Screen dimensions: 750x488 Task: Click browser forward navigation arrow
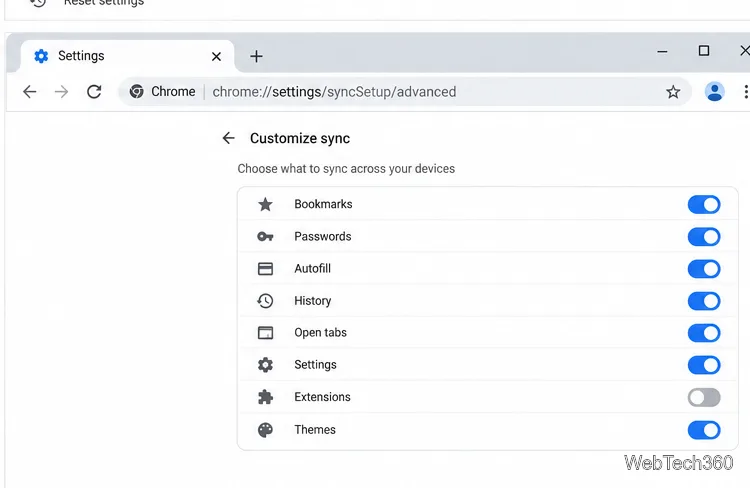[x=61, y=91]
